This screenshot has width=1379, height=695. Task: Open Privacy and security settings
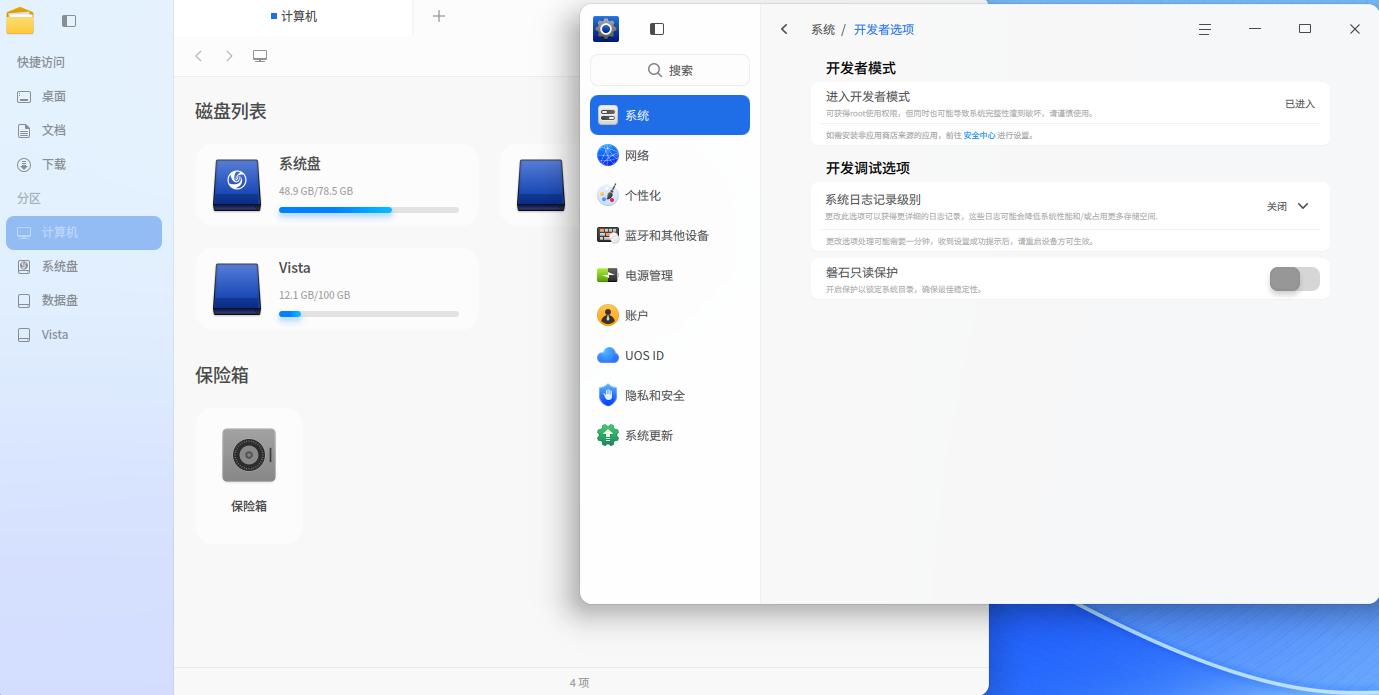coord(669,395)
